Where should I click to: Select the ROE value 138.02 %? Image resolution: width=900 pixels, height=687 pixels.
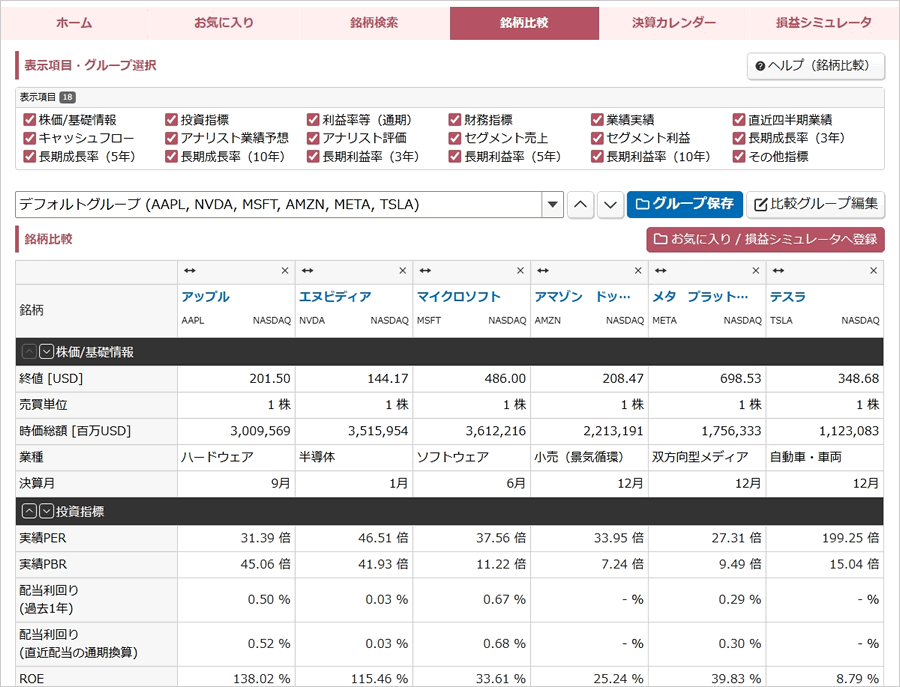pyautogui.click(x=262, y=679)
